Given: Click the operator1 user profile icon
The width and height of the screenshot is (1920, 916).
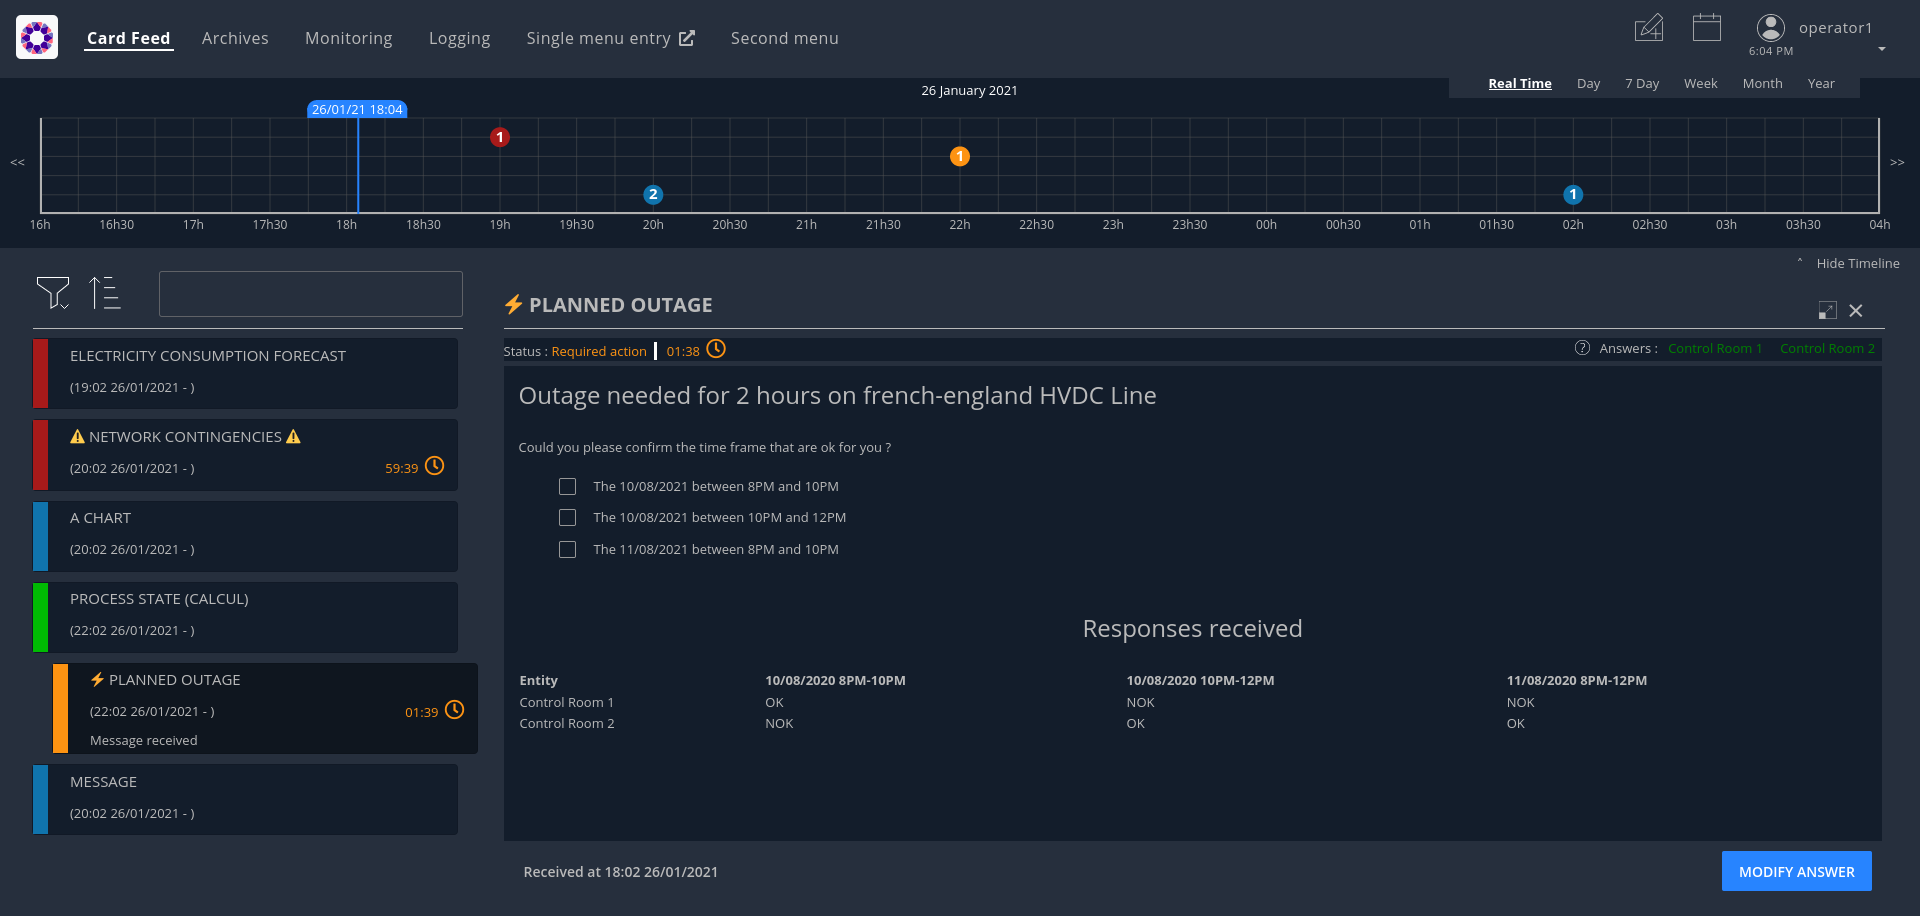Looking at the screenshot, I should click(x=1770, y=27).
